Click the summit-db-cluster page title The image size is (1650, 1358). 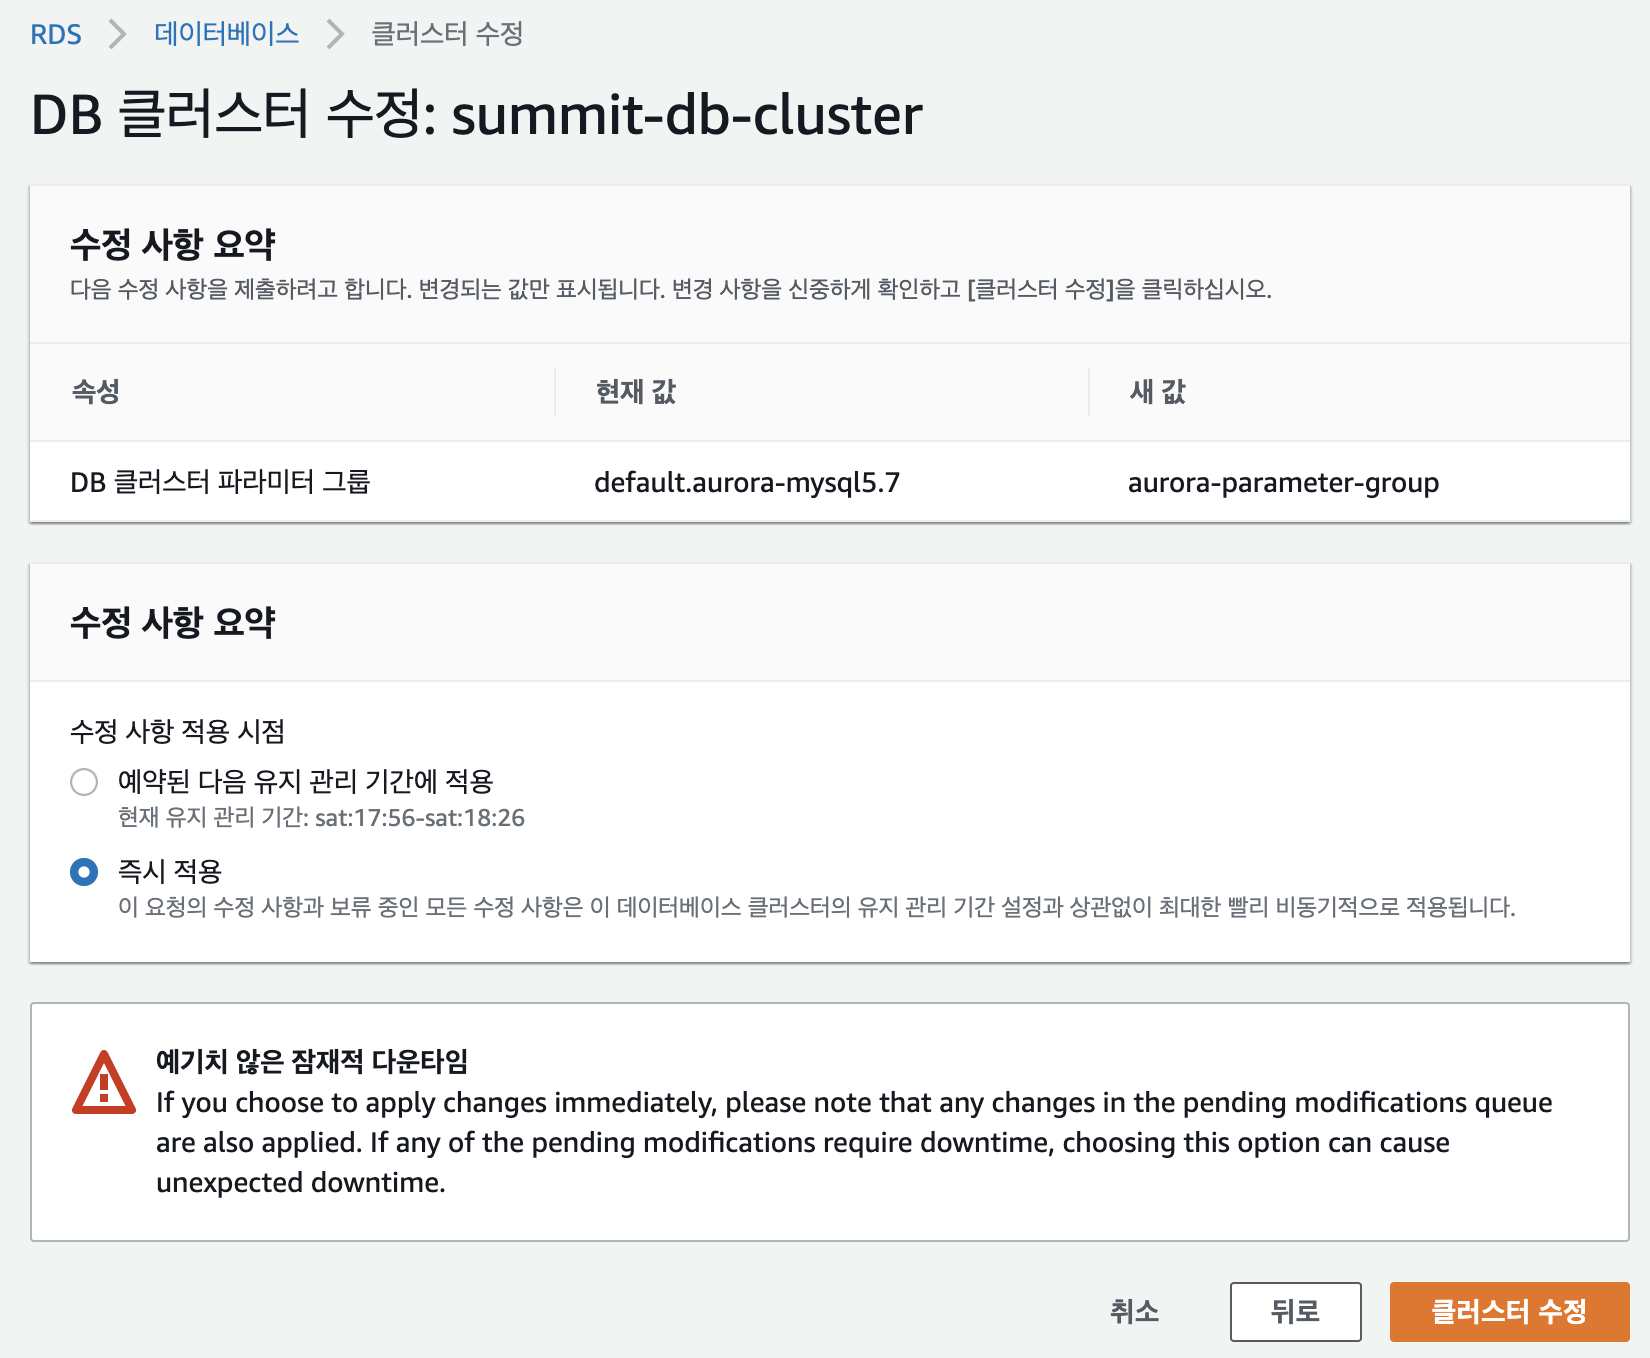pyautogui.click(x=686, y=115)
